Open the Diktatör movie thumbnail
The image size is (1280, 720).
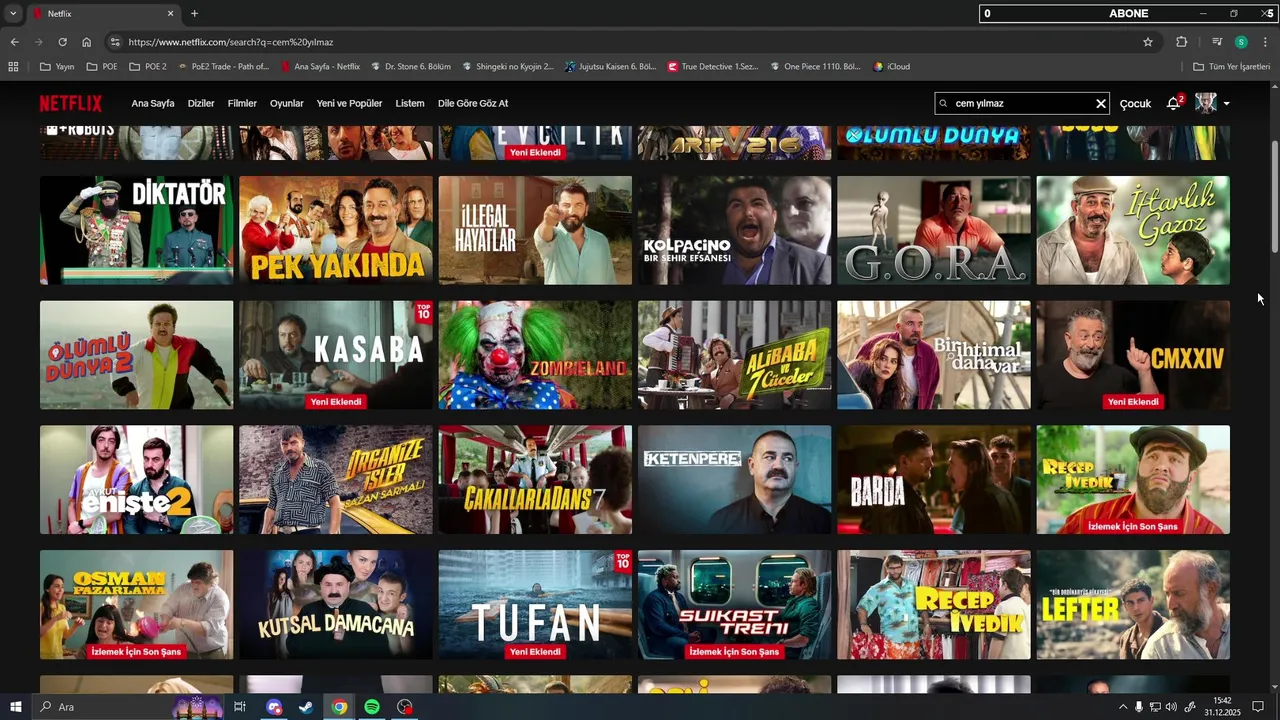coord(137,230)
